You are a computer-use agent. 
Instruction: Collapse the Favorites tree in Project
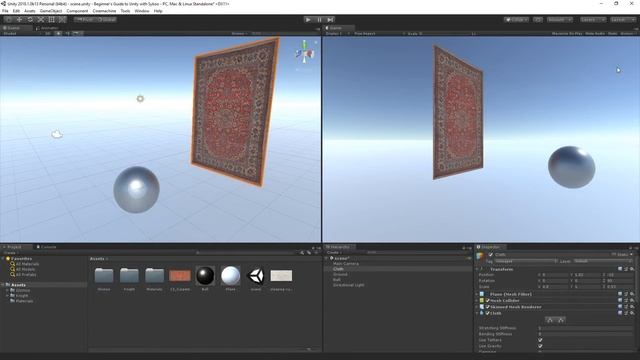pyautogui.click(x=3, y=258)
